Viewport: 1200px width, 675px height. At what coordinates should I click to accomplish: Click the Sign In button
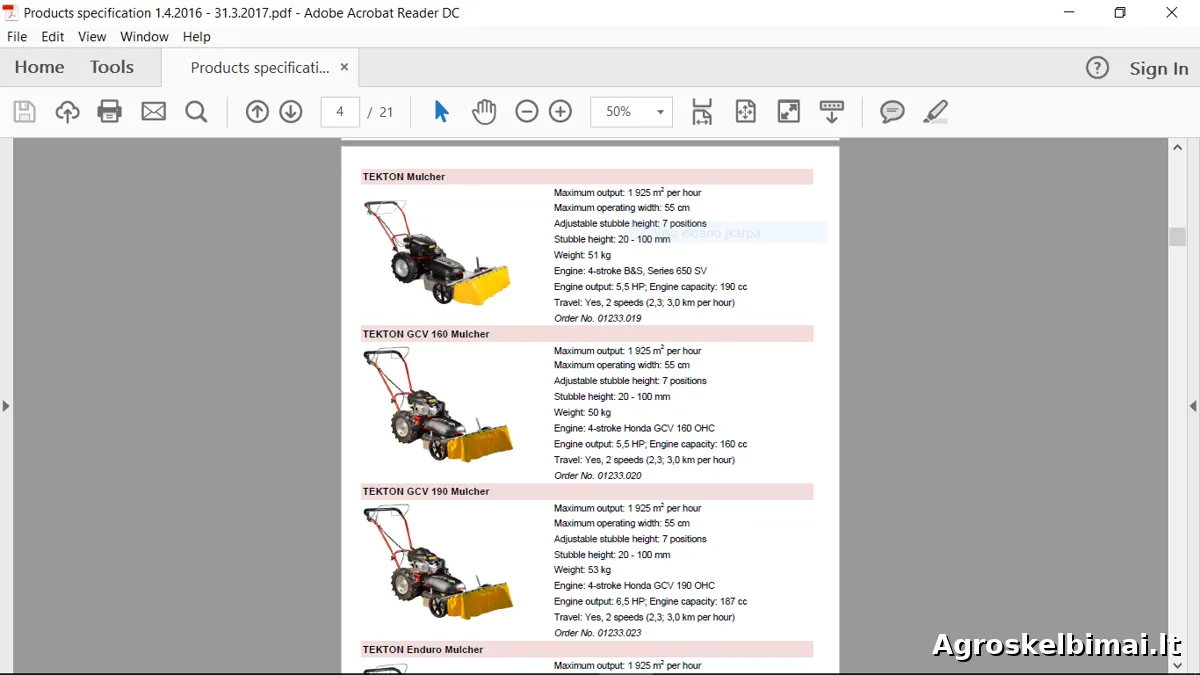coord(1159,68)
